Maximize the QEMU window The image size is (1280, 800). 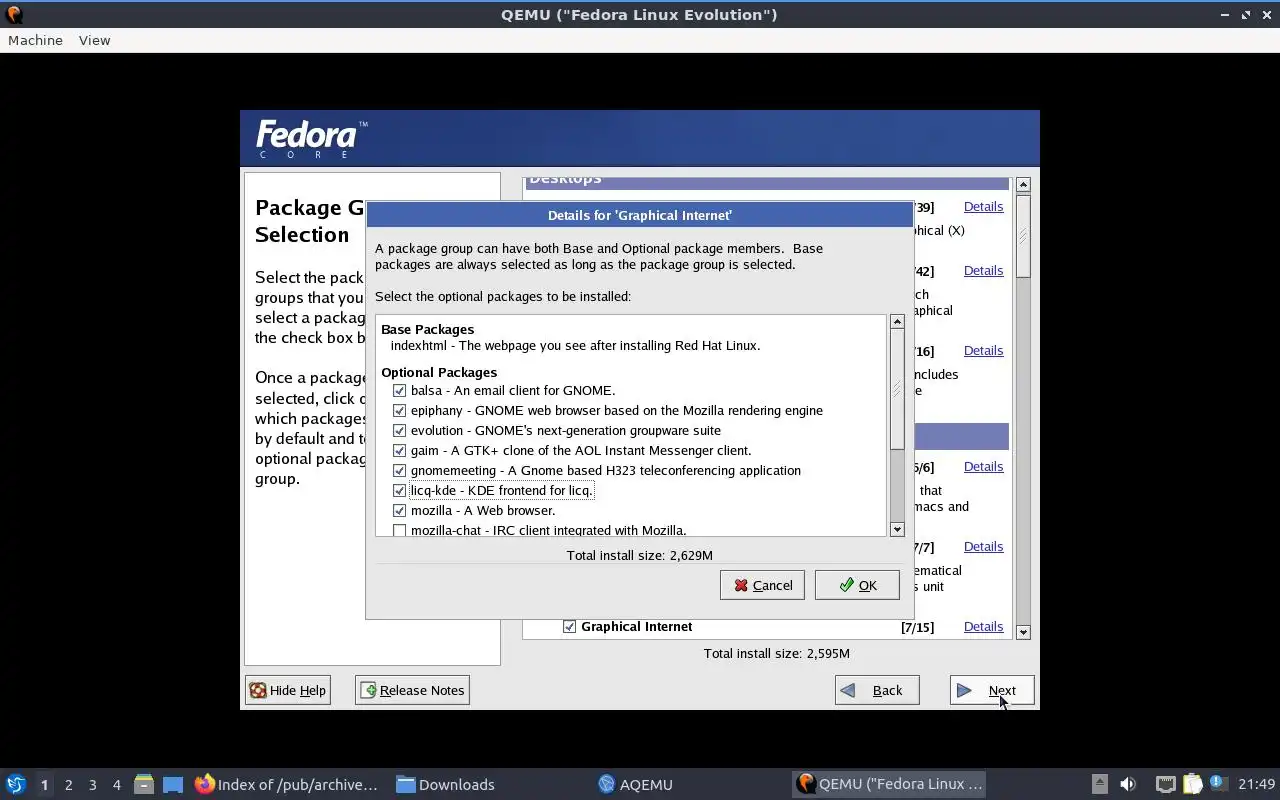[x=1246, y=14]
